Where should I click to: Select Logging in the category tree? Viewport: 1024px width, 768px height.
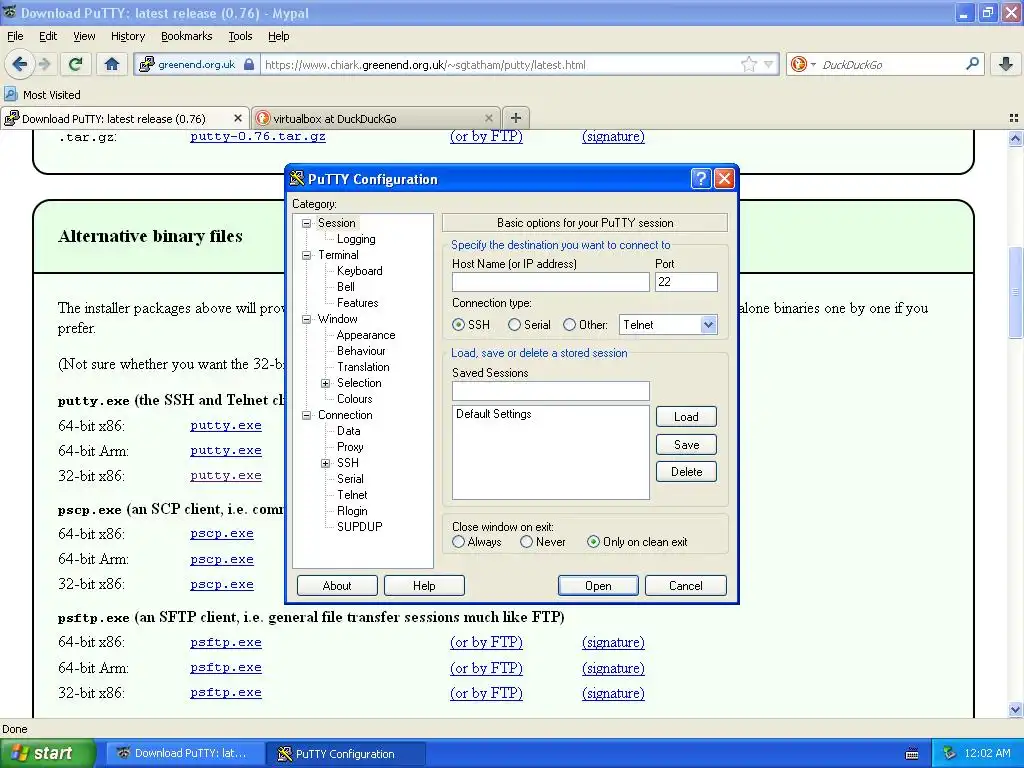pyautogui.click(x=356, y=239)
